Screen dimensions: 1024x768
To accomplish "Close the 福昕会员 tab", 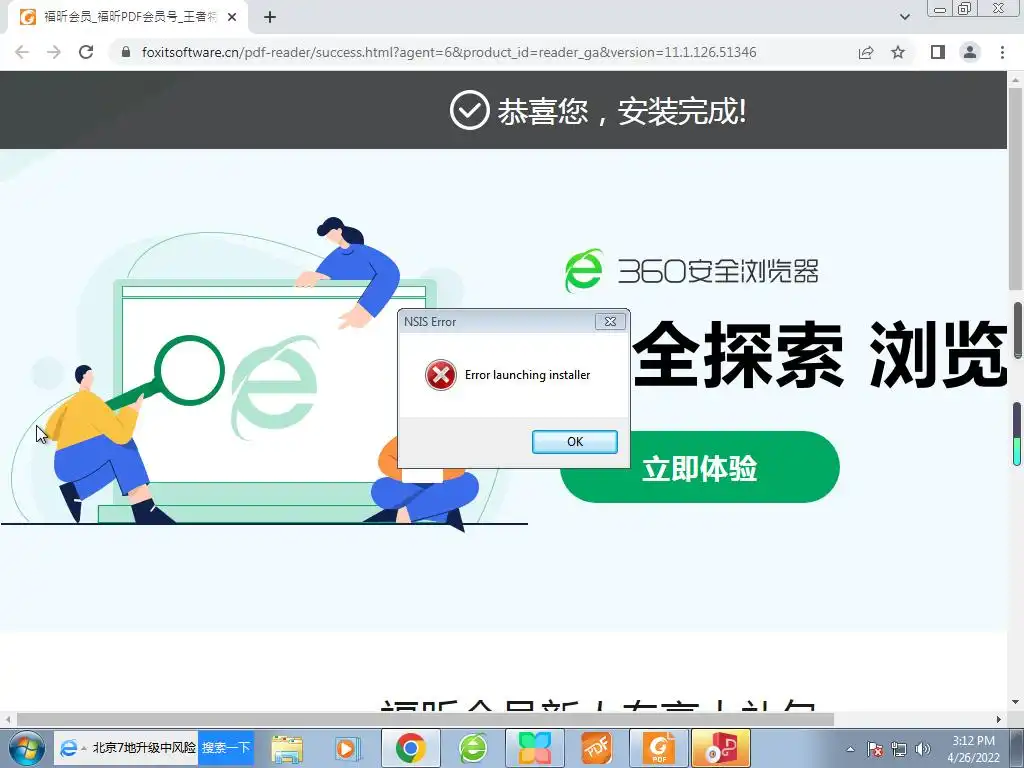I will point(232,18).
